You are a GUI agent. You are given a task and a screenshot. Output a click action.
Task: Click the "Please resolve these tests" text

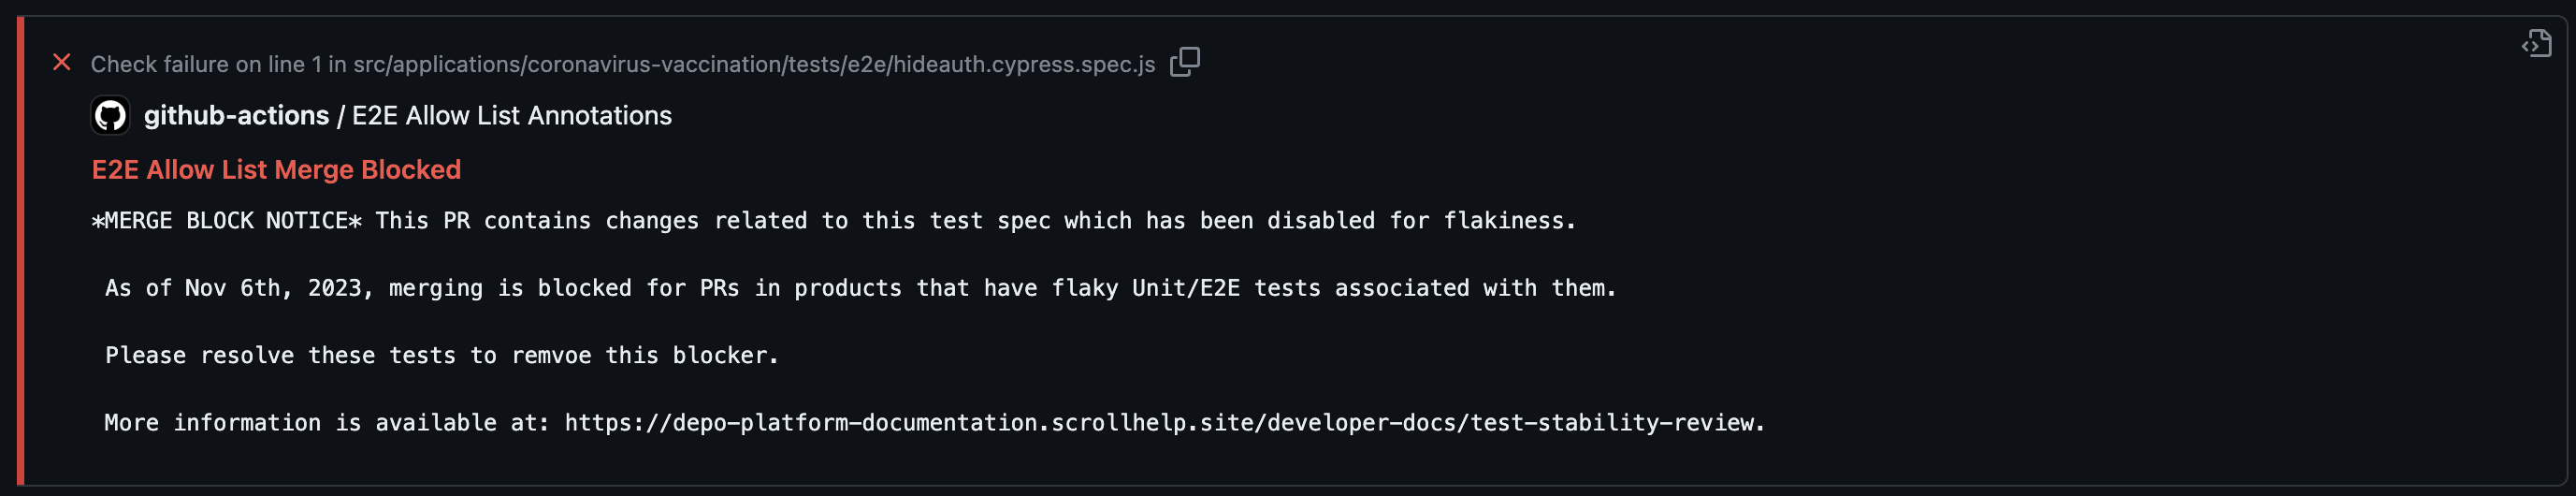282,356
